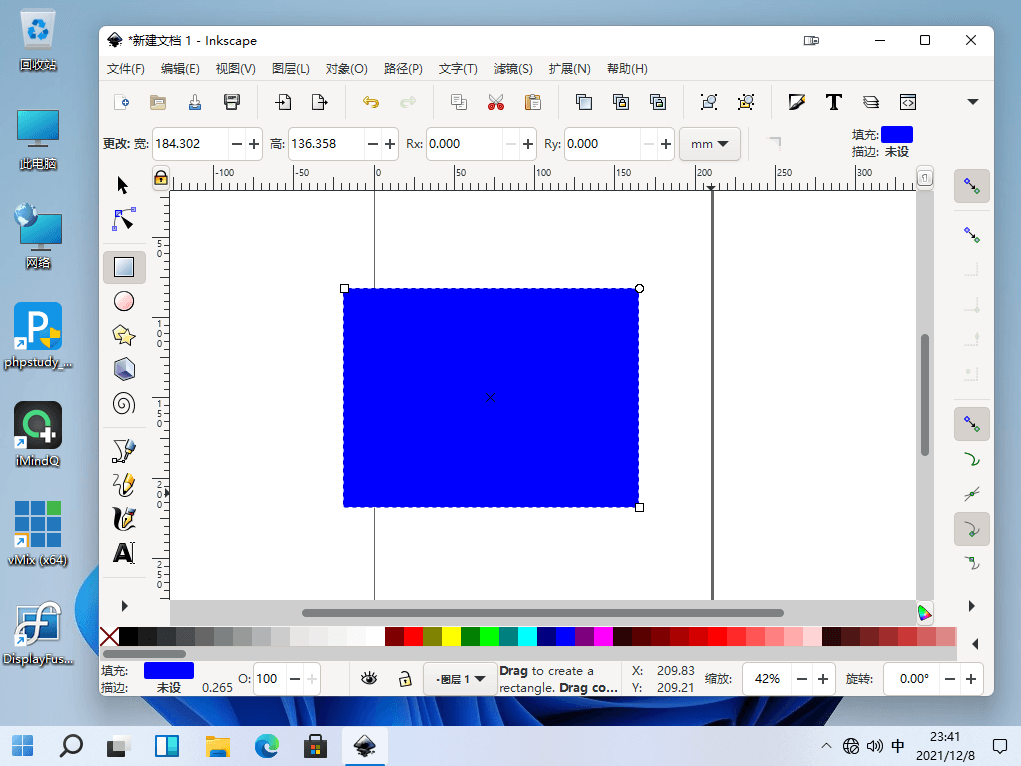Select the Rectangle tool
Viewport: 1021px width, 766px height.
(x=124, y=267)
